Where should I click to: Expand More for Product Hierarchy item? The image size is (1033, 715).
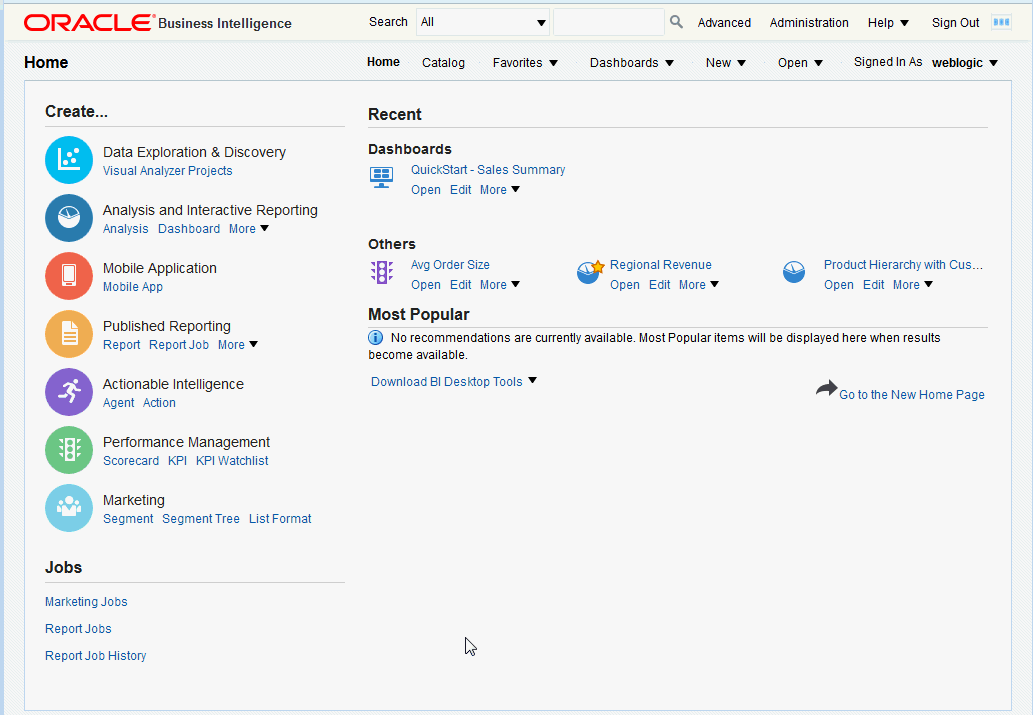913,285
